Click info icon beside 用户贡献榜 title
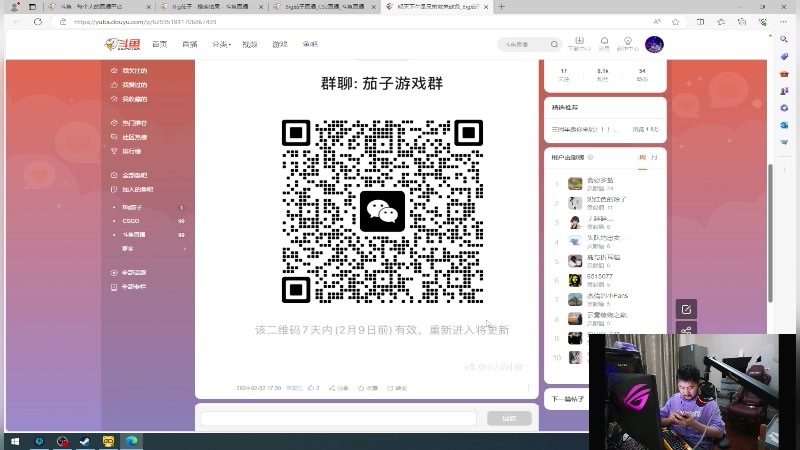 [x=590, y=157]
